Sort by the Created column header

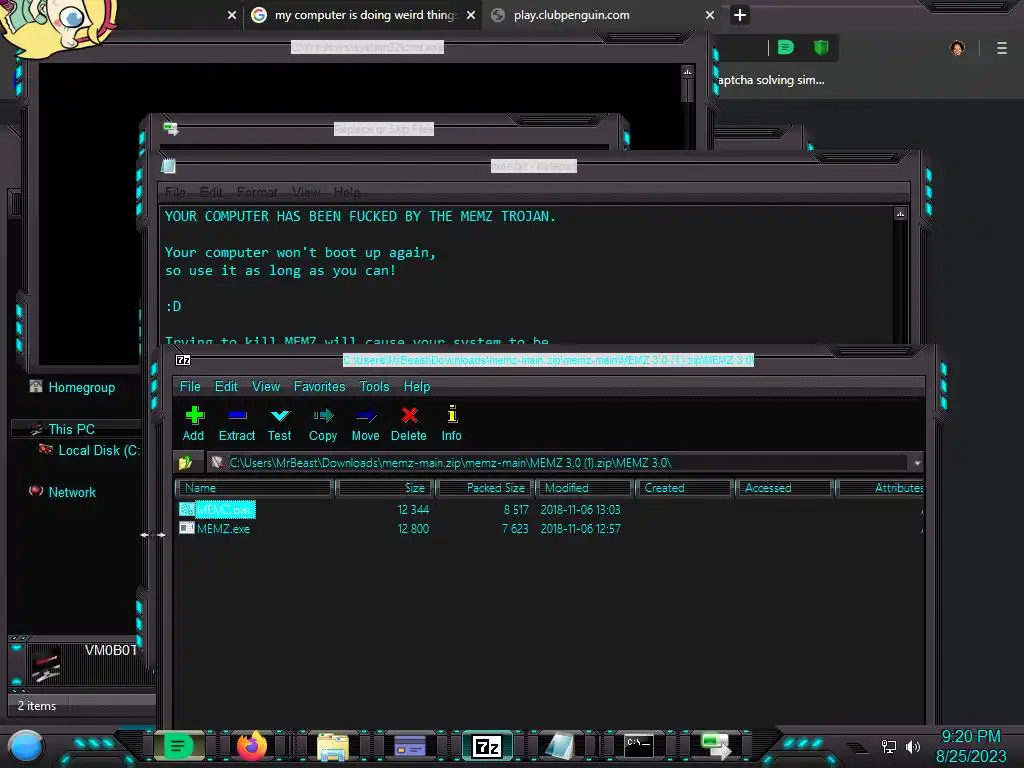[684, 488]
